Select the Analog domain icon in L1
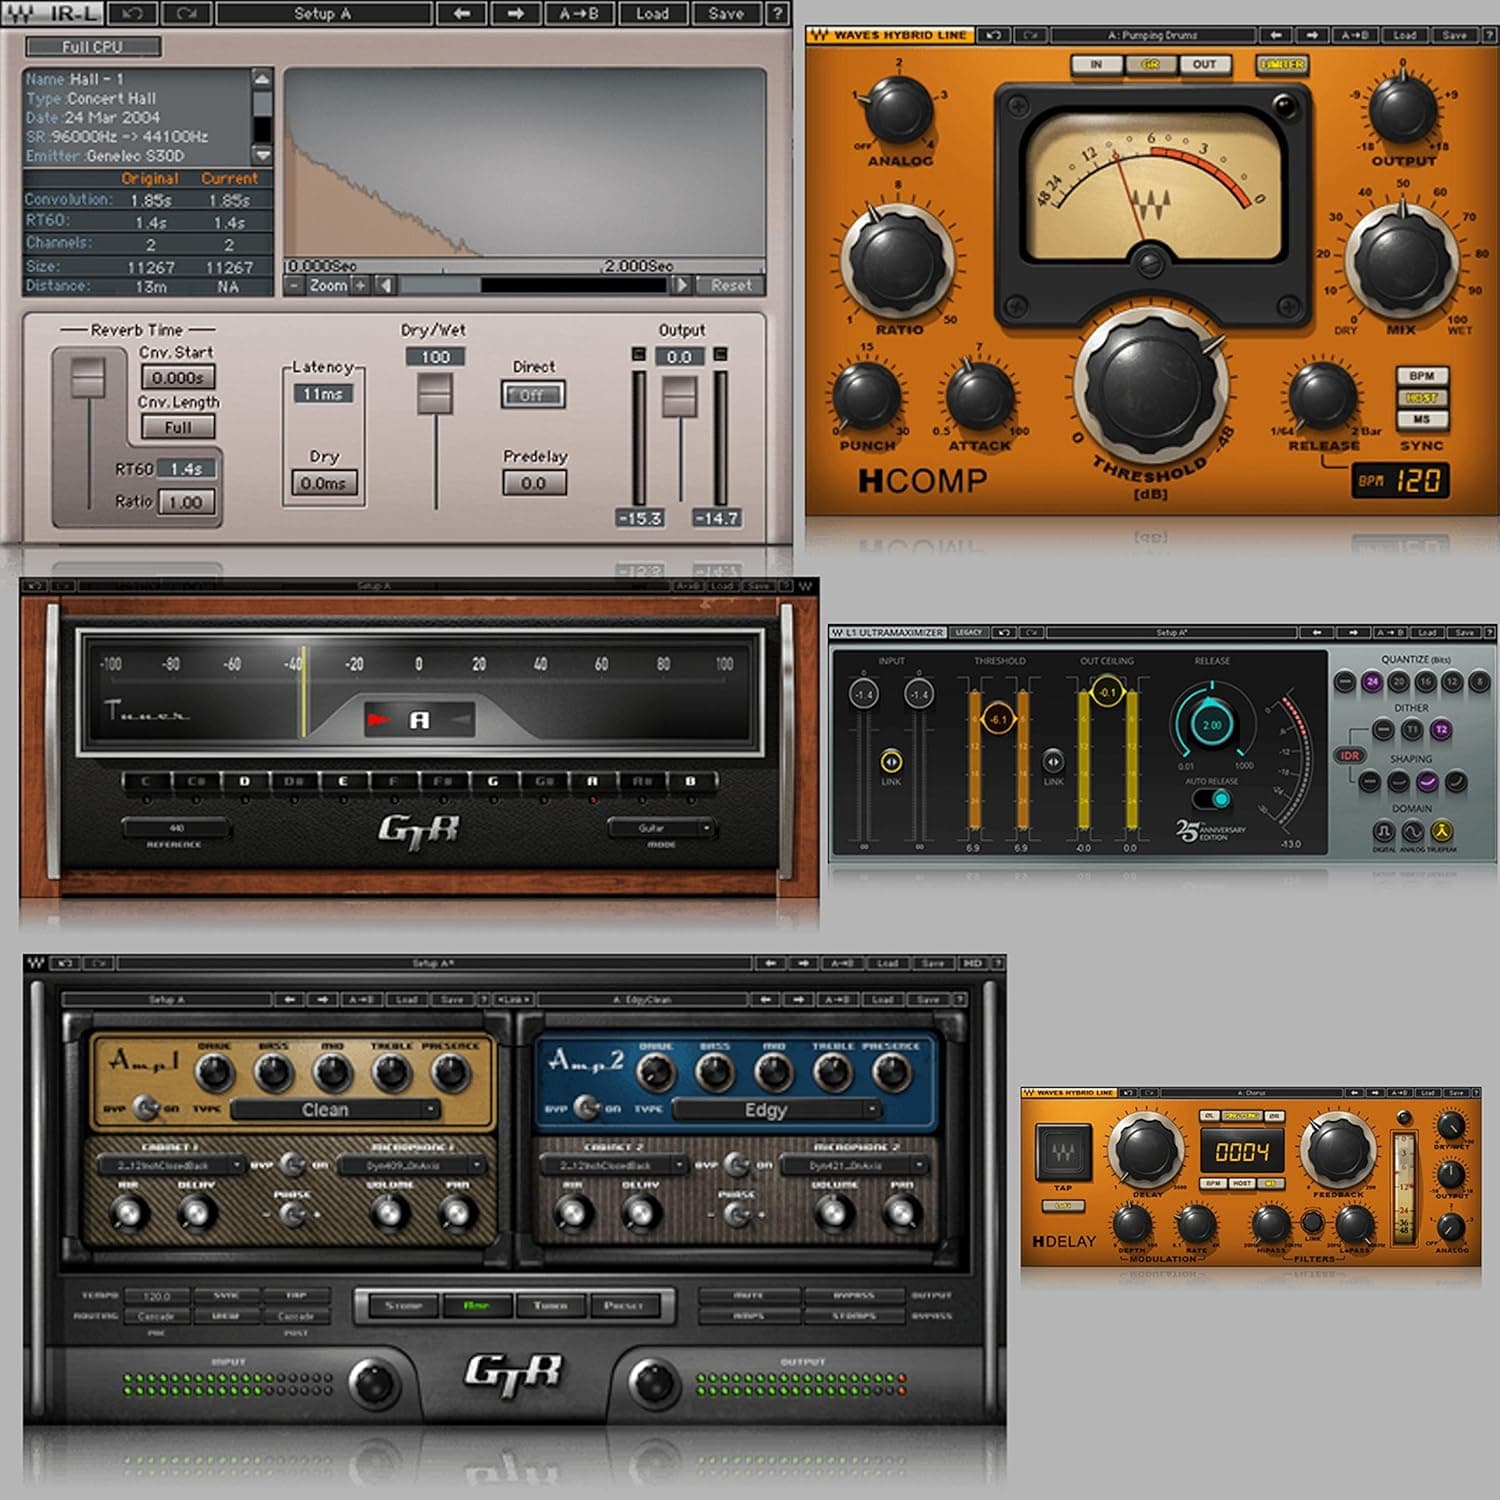This screenshot has width=1500, height=1500. point(1413,832)
